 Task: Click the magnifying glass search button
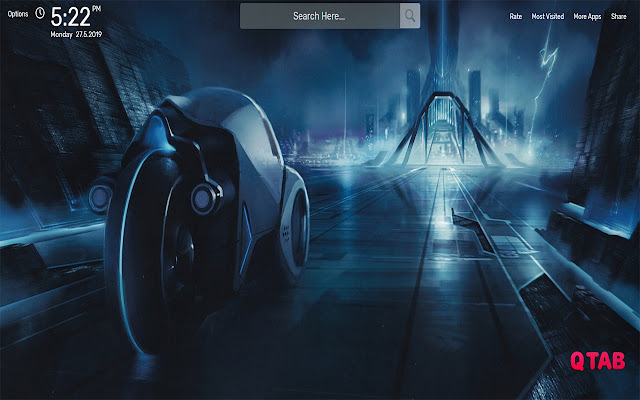(410, 16)
